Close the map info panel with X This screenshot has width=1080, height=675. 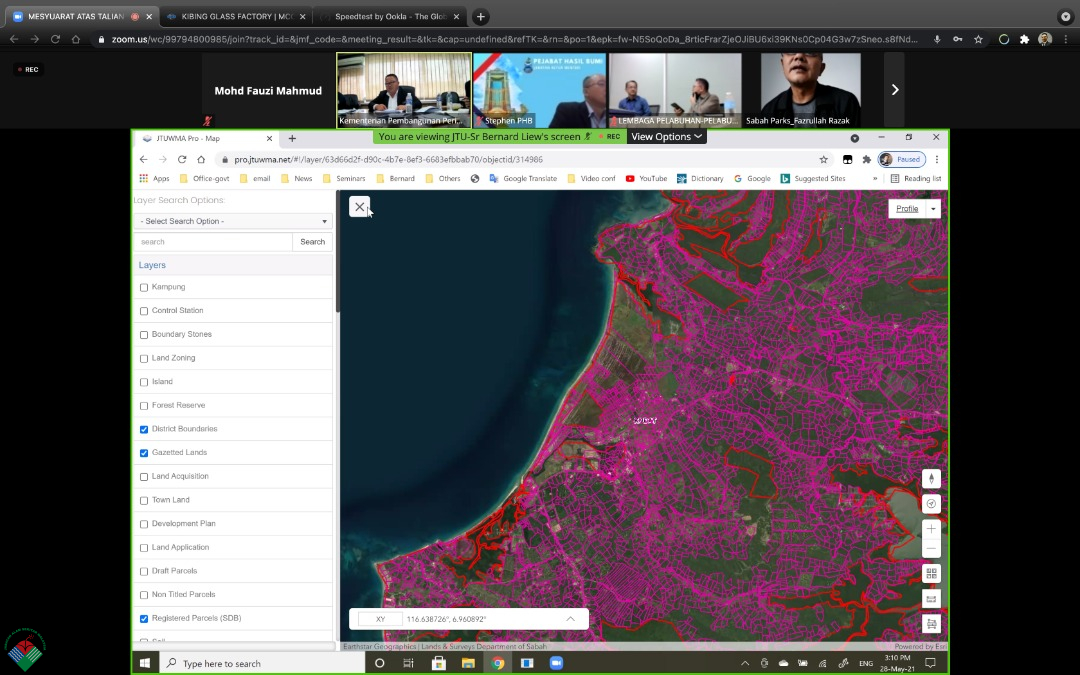coord(360,207)
